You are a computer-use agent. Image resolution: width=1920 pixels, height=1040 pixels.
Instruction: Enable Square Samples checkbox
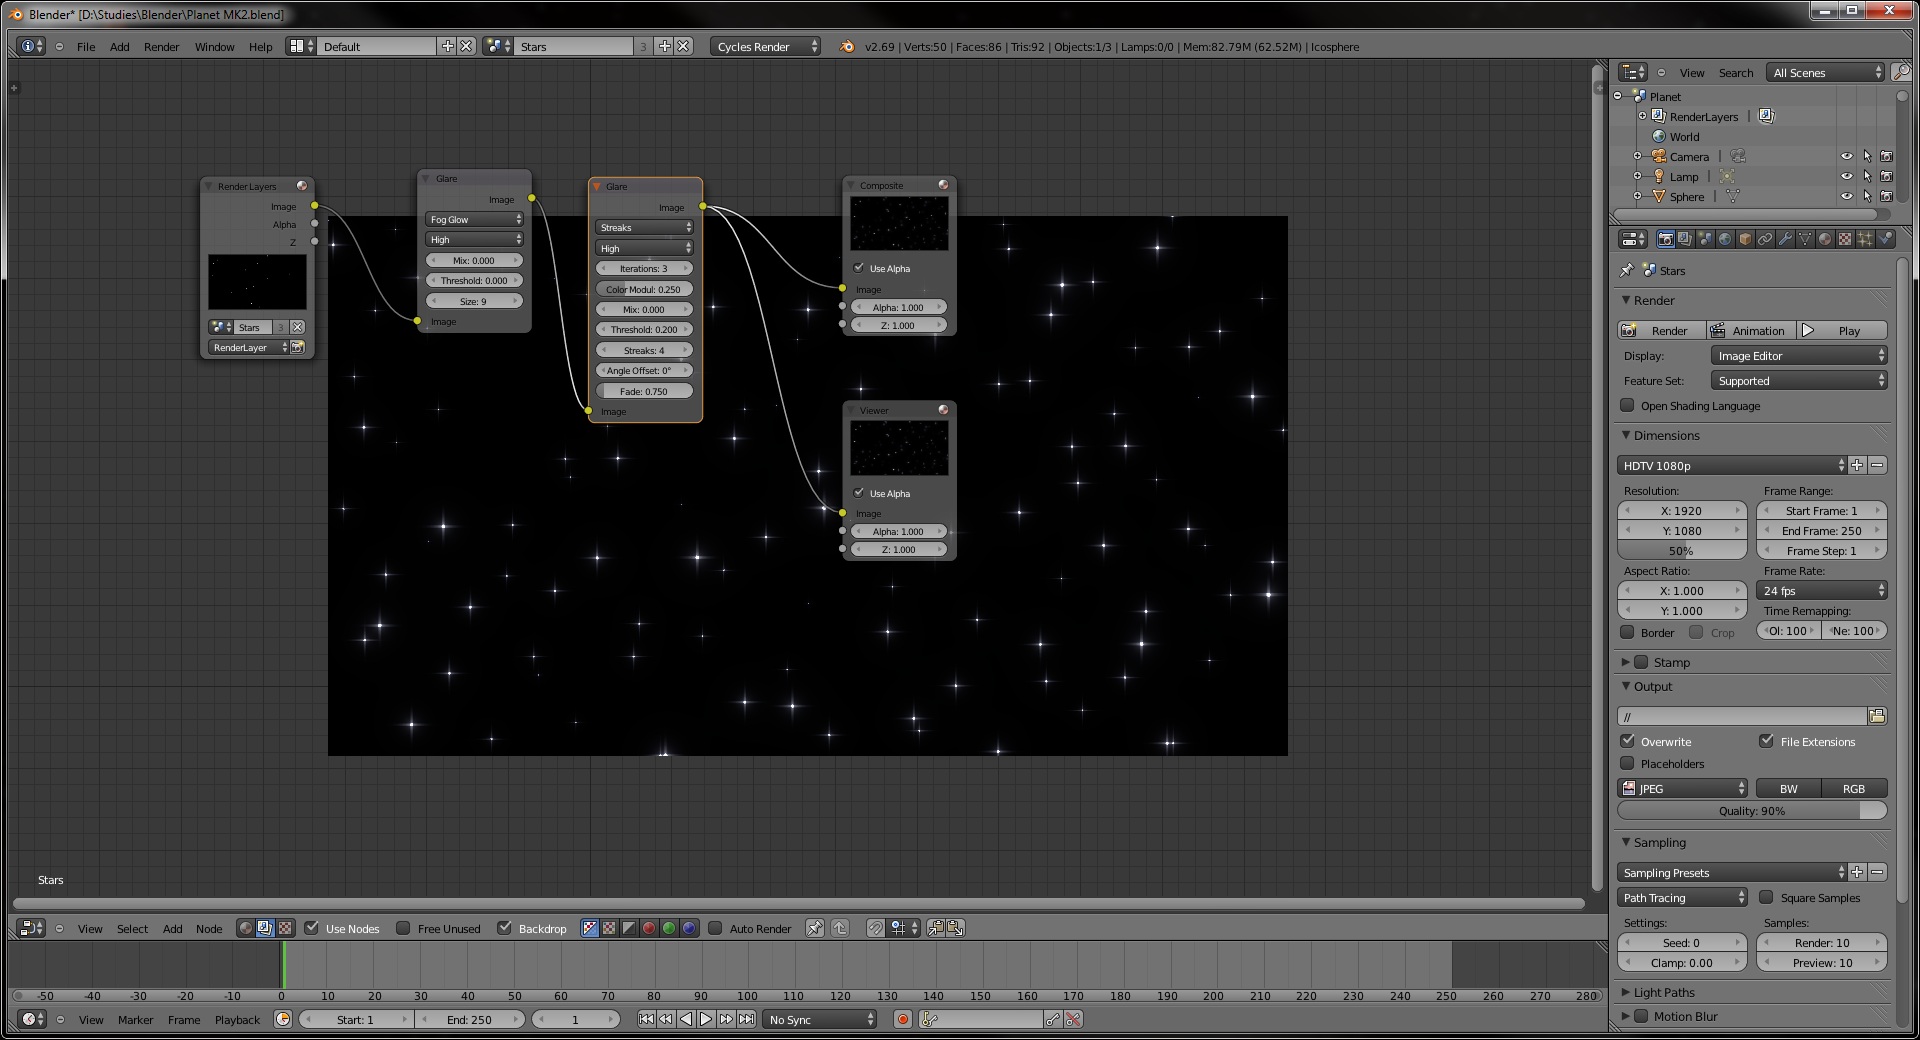[1766, 897]
